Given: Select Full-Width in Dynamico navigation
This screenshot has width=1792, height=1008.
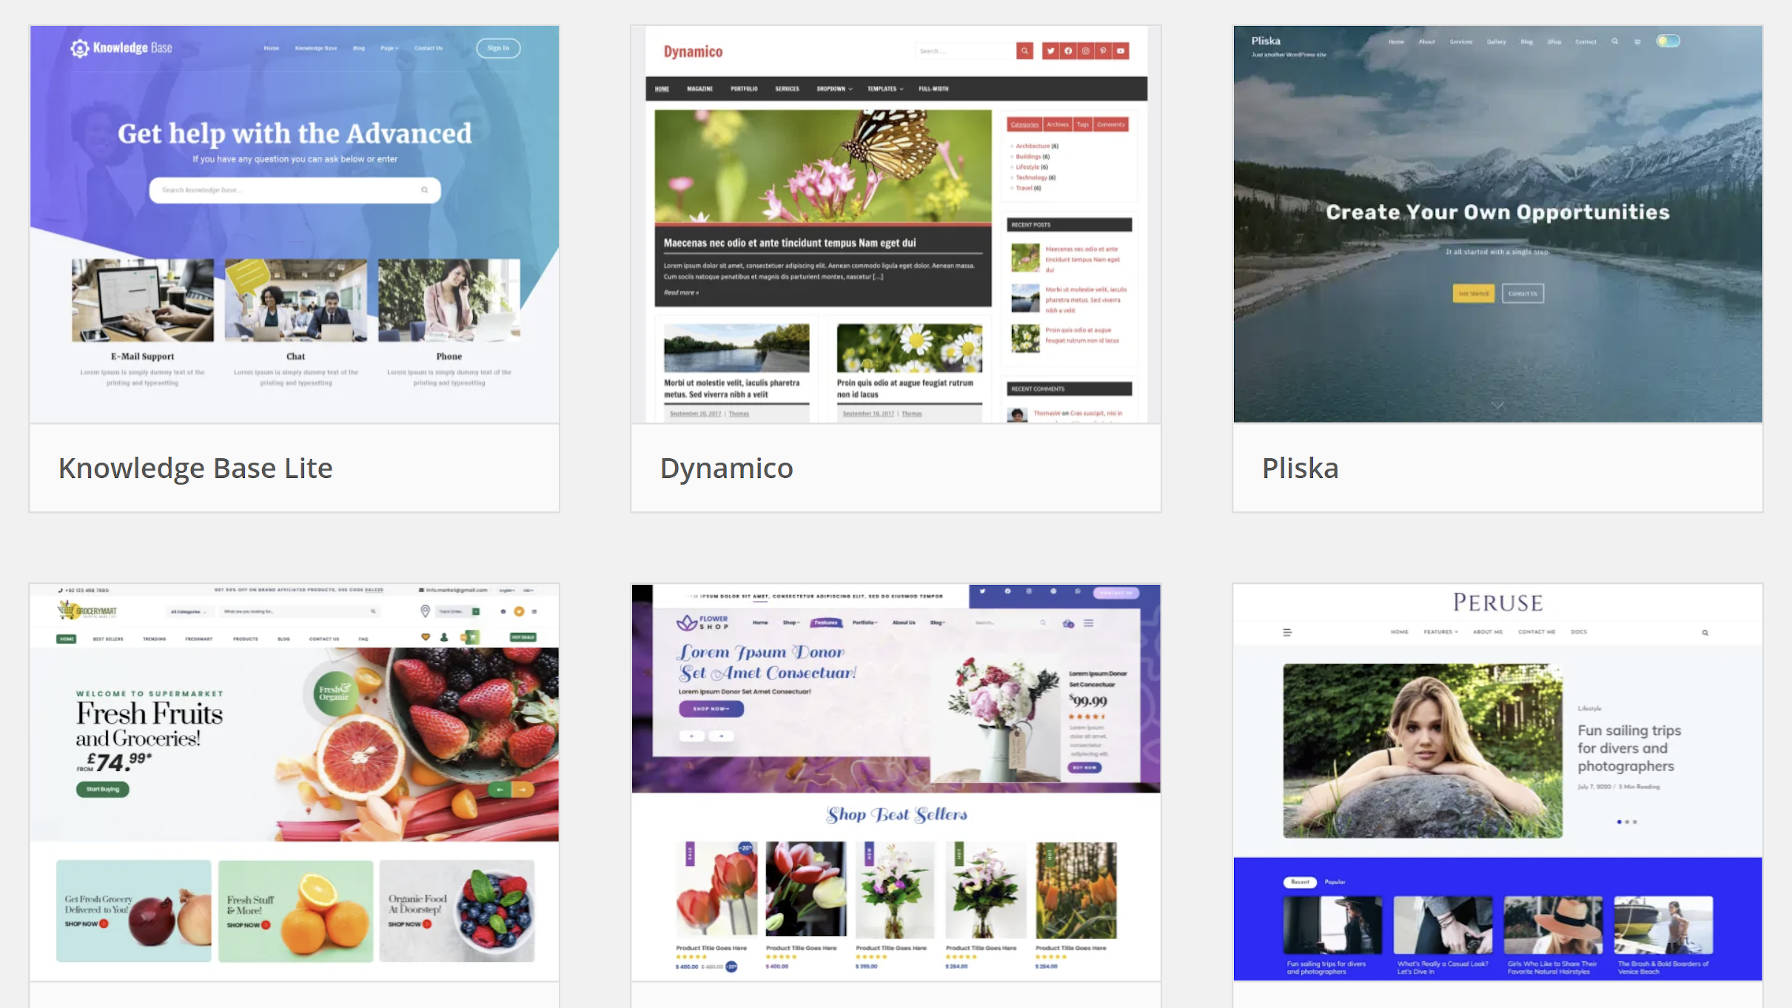Looking at the screenshot, I should click(934, 89).
